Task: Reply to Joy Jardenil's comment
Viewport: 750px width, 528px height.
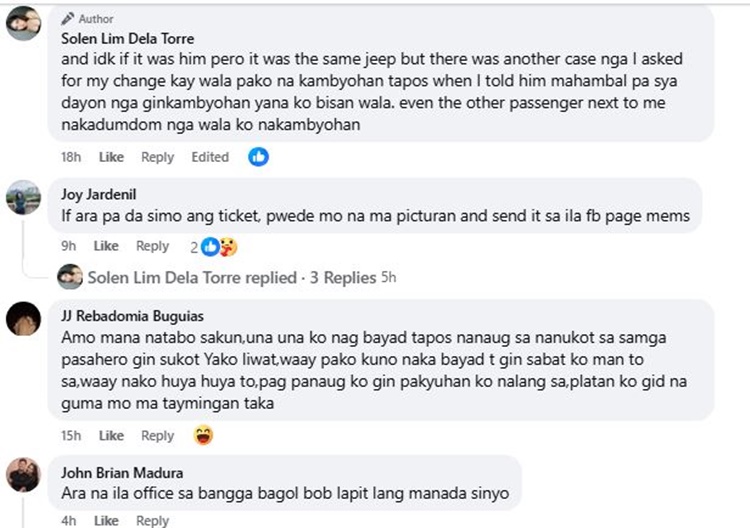Action: tap(152, 246)
